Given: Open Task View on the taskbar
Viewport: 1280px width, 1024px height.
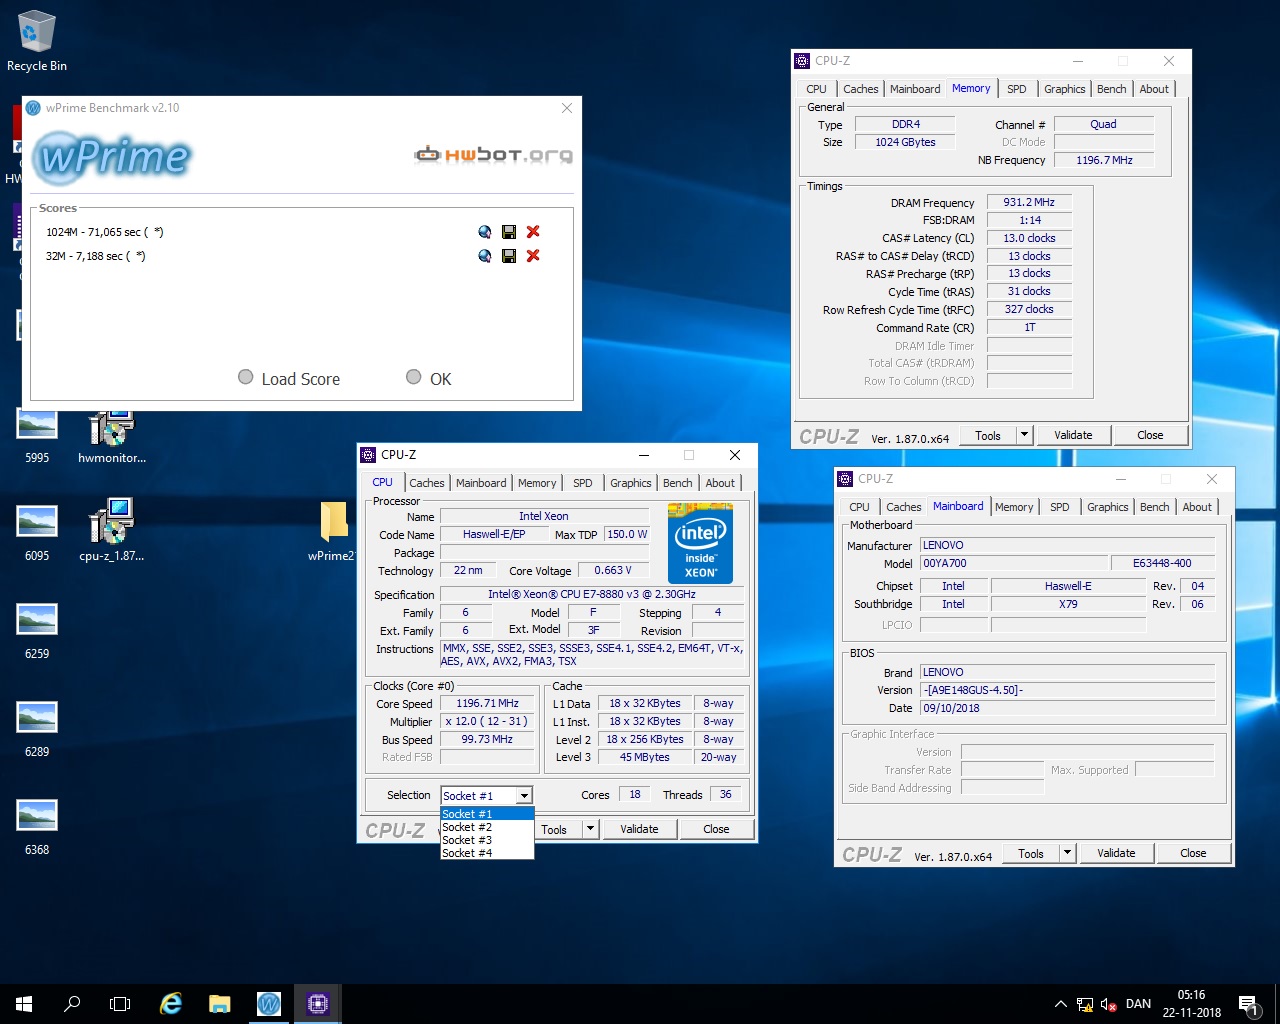Looking at the screenshot, I should pos(120,1004).
